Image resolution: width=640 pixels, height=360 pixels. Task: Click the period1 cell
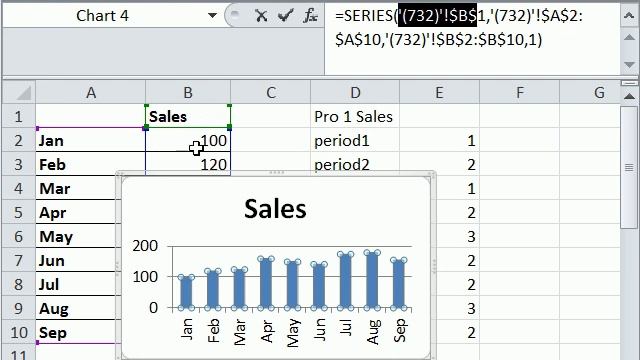click(x=355, y=140)
